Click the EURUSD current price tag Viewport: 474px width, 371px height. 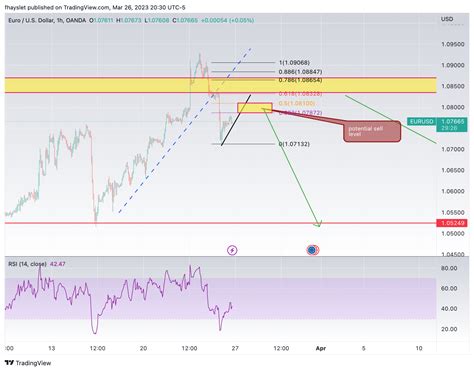[x=437, y=125]
